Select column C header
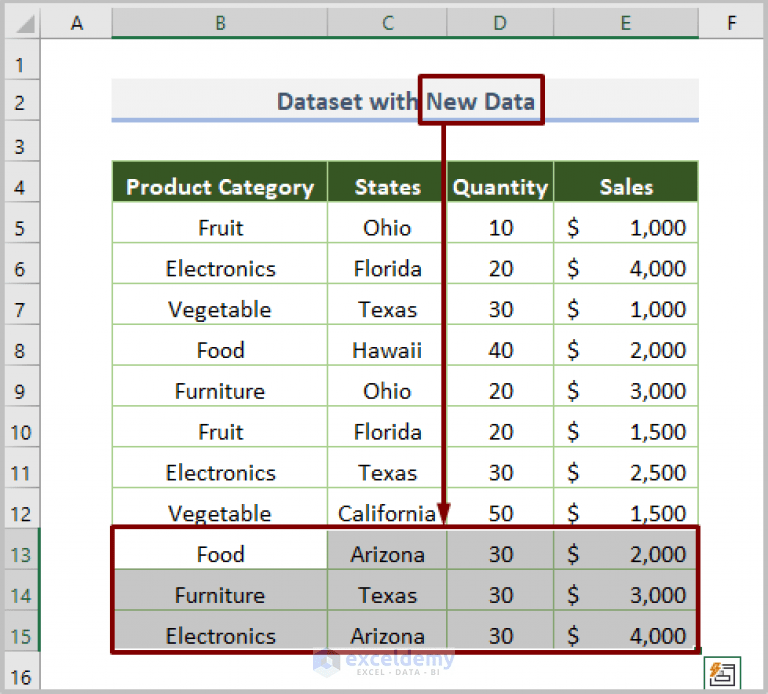 tap(387, 23)
